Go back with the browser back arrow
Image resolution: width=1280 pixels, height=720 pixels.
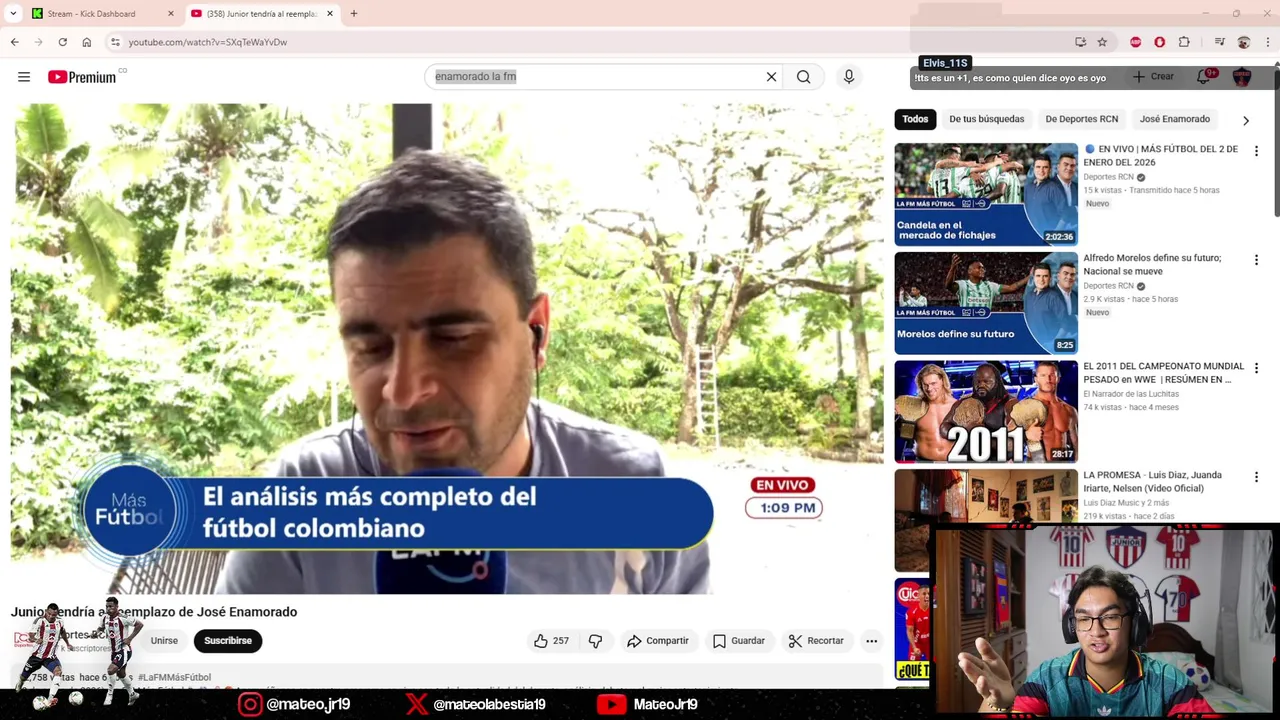14,42
